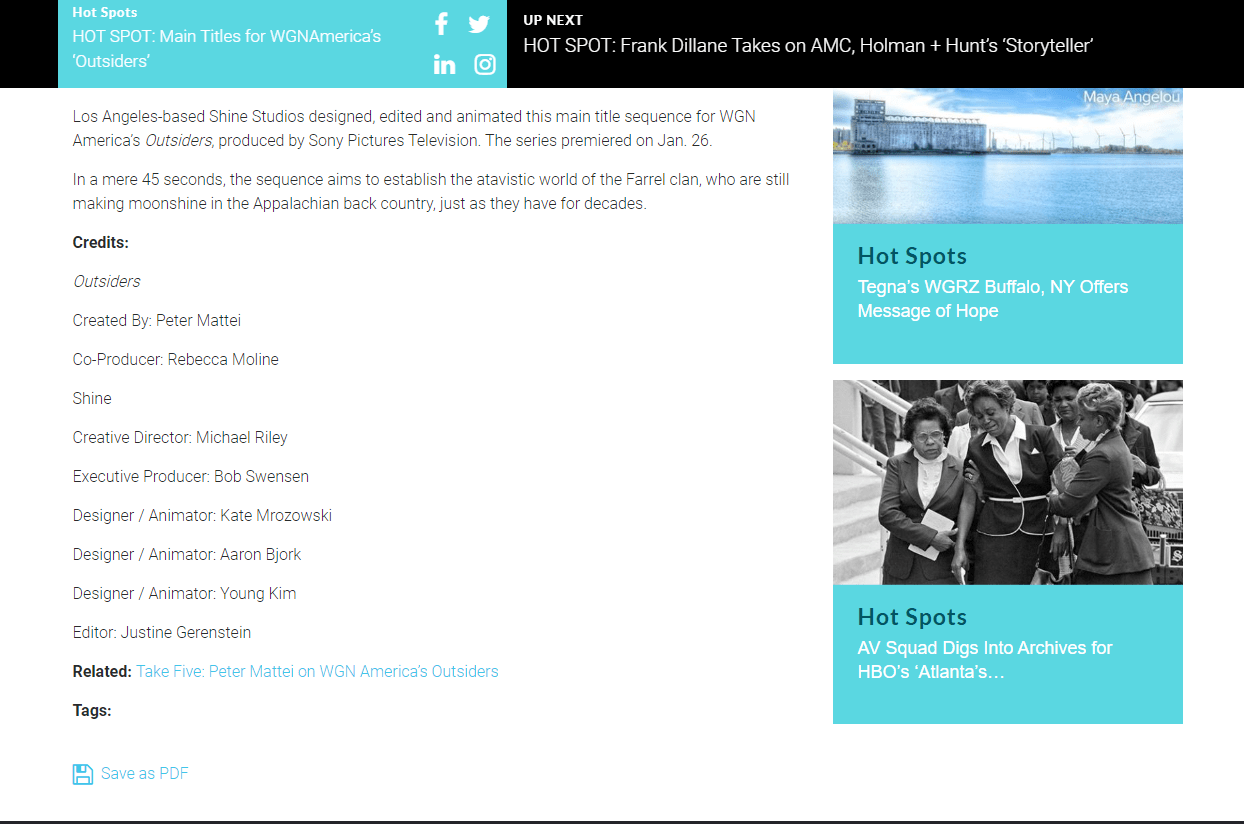This screenshot has height=824, width=1244.
Task: Open AV Squad Digs Into Archives article
Action: coord(985,660)
